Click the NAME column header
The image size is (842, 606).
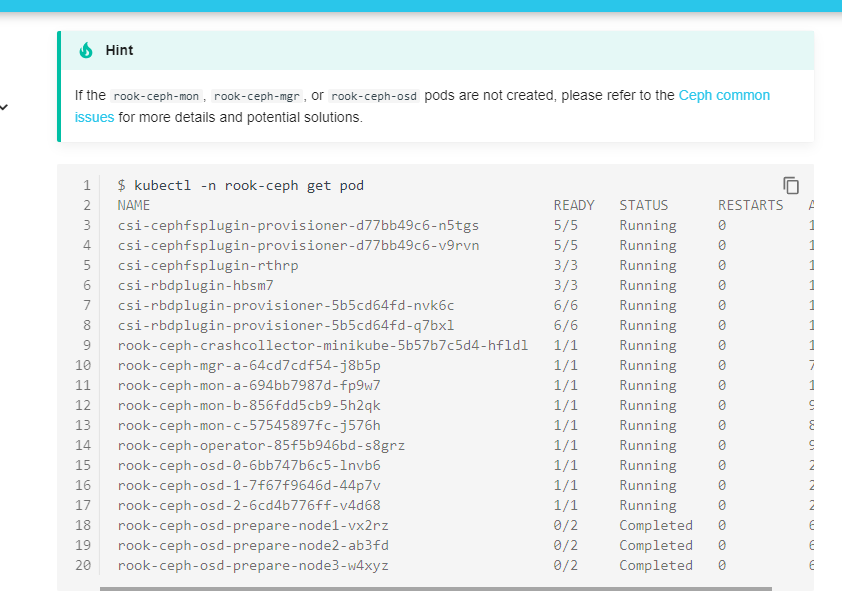click(x=134, y=206)
